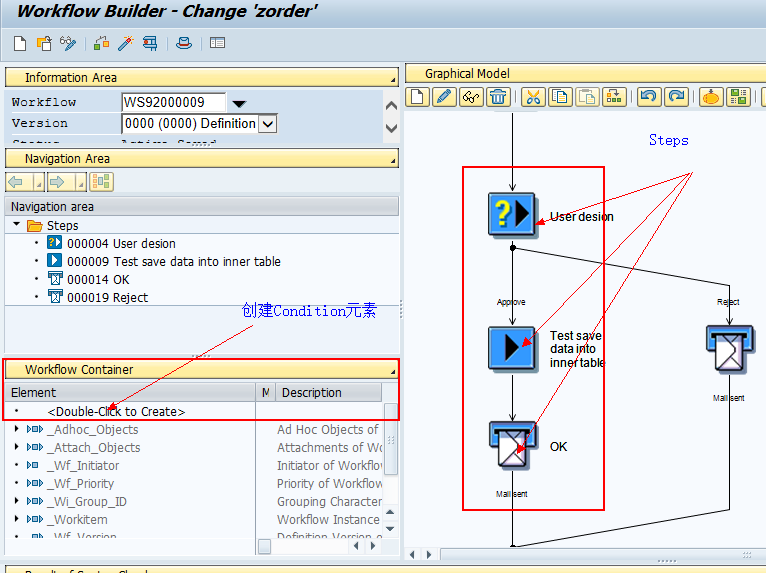Click the test workflow icon
This screenshot has width=766, height=573.
click(150, 43)
